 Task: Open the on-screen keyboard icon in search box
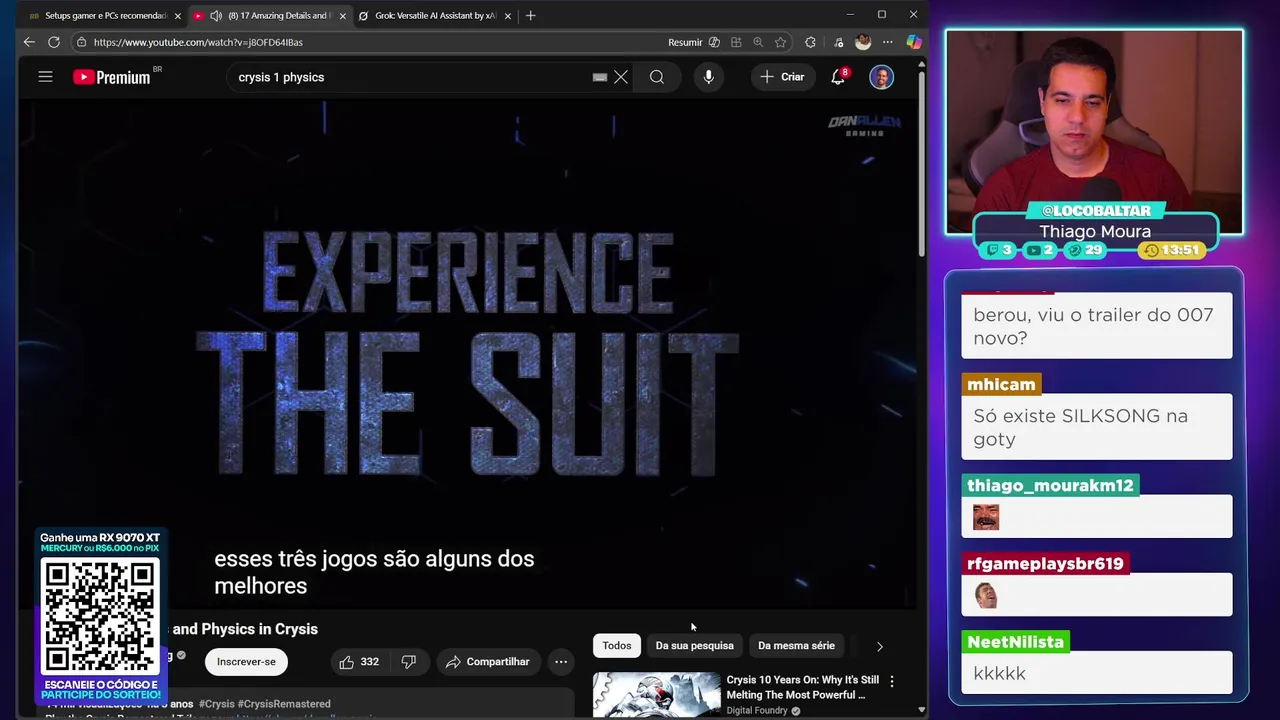click(x=599, y=77)
